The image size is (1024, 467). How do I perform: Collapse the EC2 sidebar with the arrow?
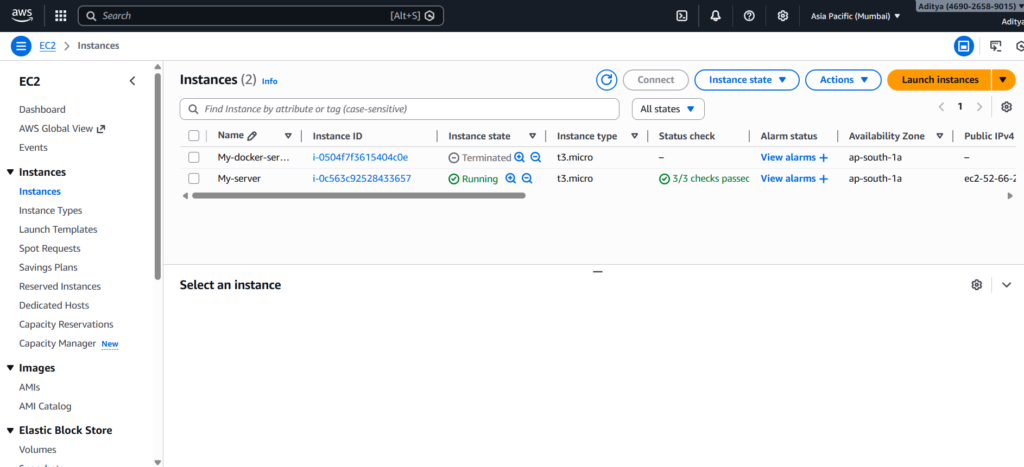click(132, 81)
